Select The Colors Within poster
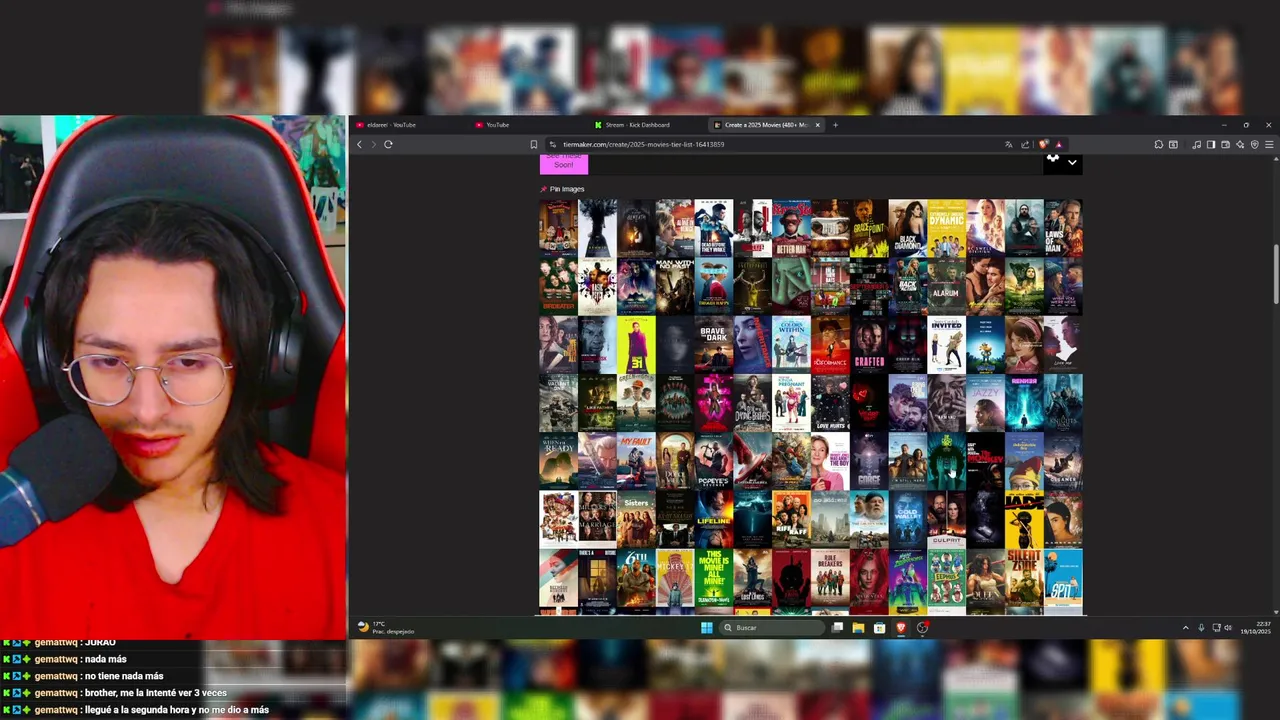Viewport: 1280px width, 720px height. (791, 345)
